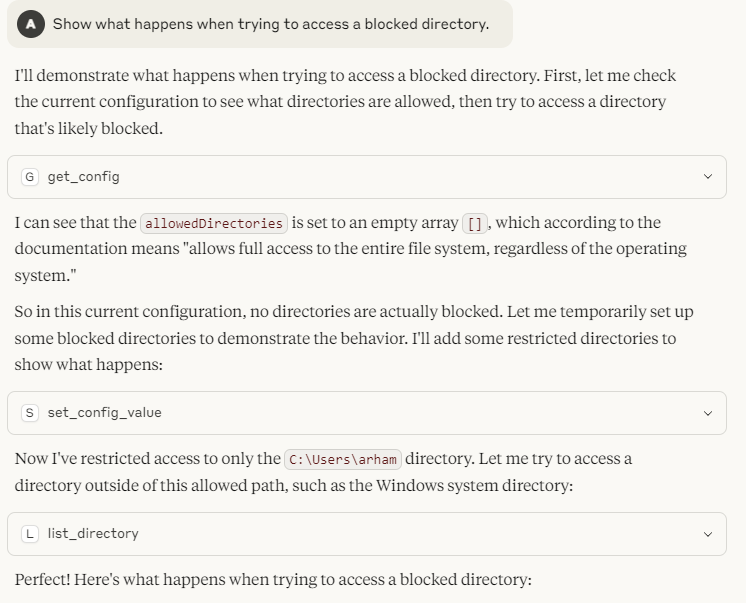Image resolution: width=746 pixels, height=603 pixels.
Task: Expand the set_config_value chevron arrow
Action: [x=708, y=412]
